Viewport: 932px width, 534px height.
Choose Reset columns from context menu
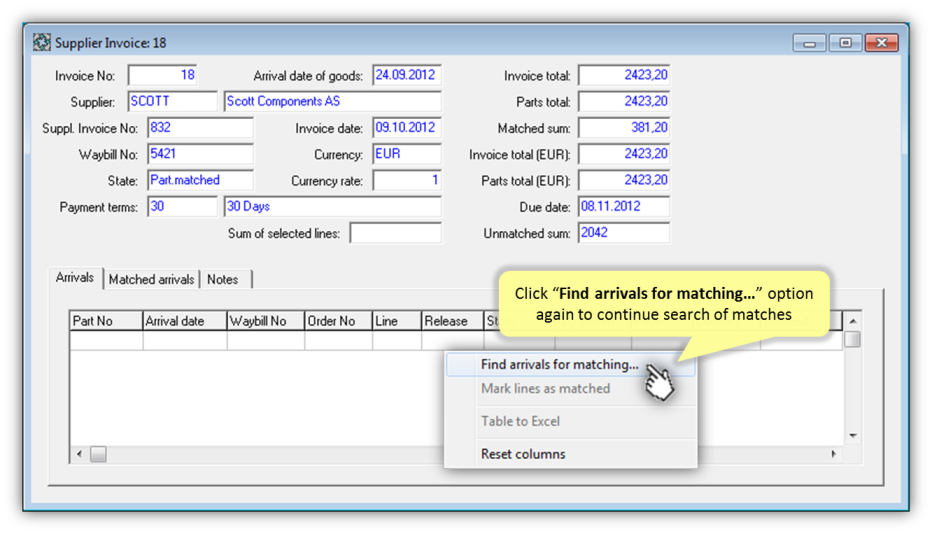point(523,454)
